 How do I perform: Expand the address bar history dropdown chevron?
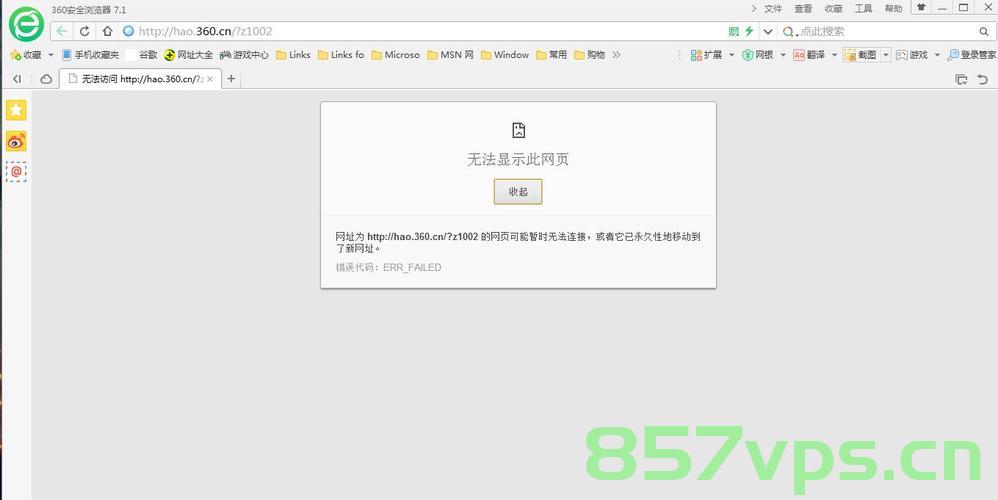(768, 32)
